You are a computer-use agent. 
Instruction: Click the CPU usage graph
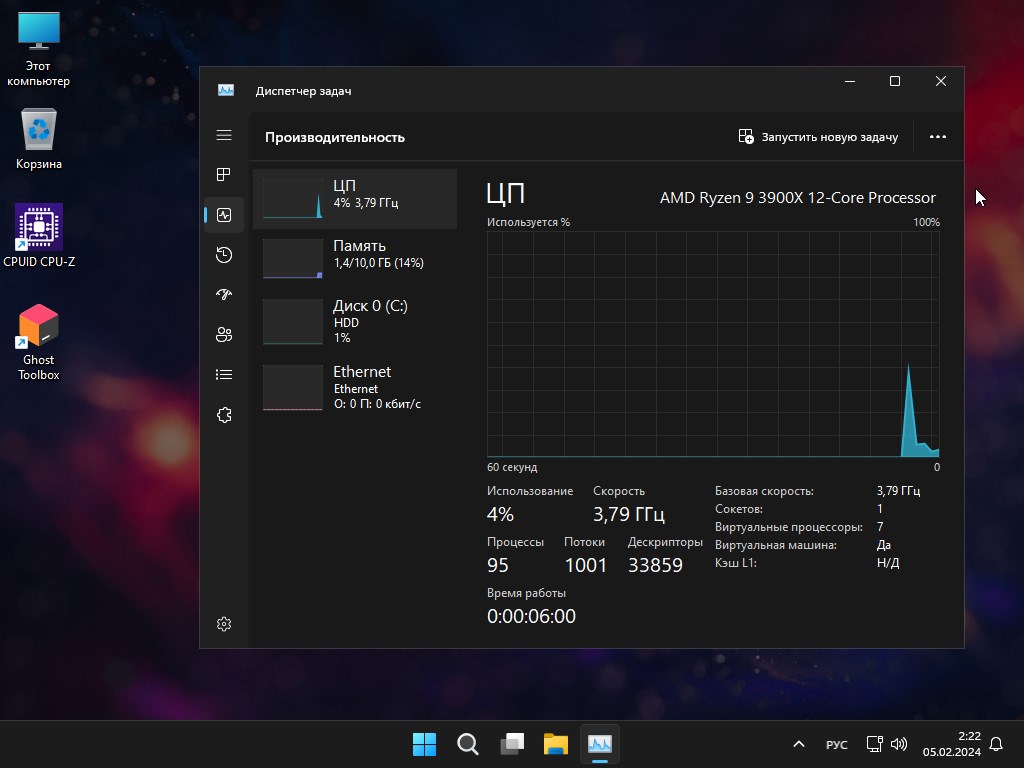(x=712, y=344)
